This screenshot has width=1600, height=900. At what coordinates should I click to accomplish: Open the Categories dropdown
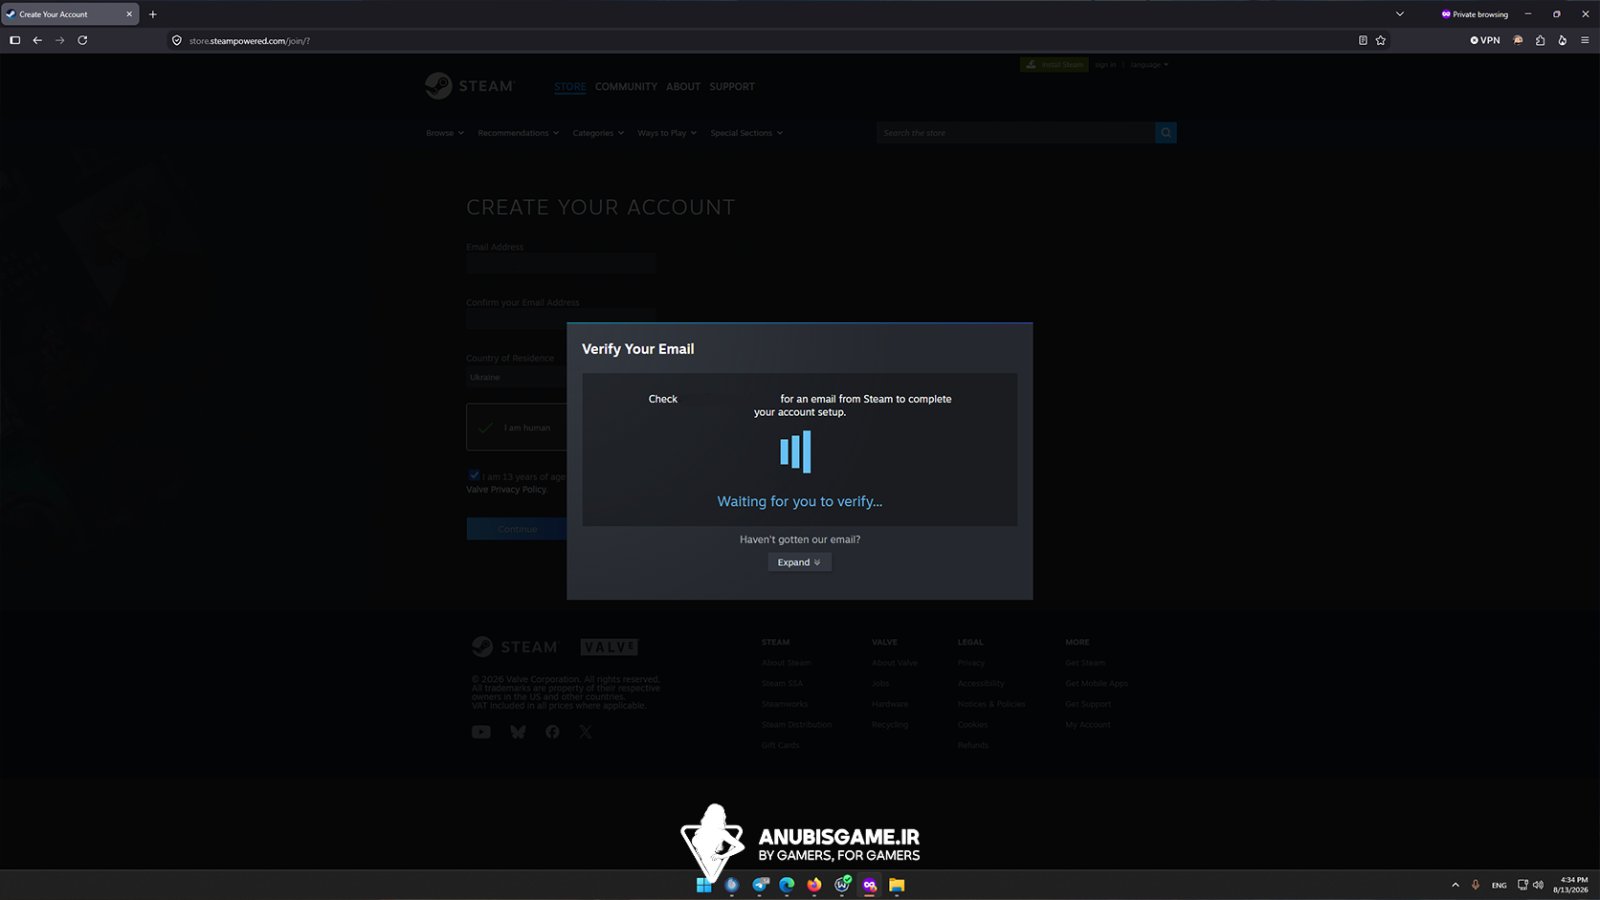[598, 133]
